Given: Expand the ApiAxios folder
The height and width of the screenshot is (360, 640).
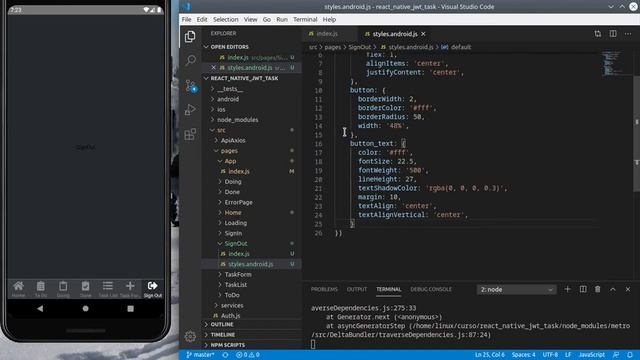Looking at the screenshot, I should 233,140.
